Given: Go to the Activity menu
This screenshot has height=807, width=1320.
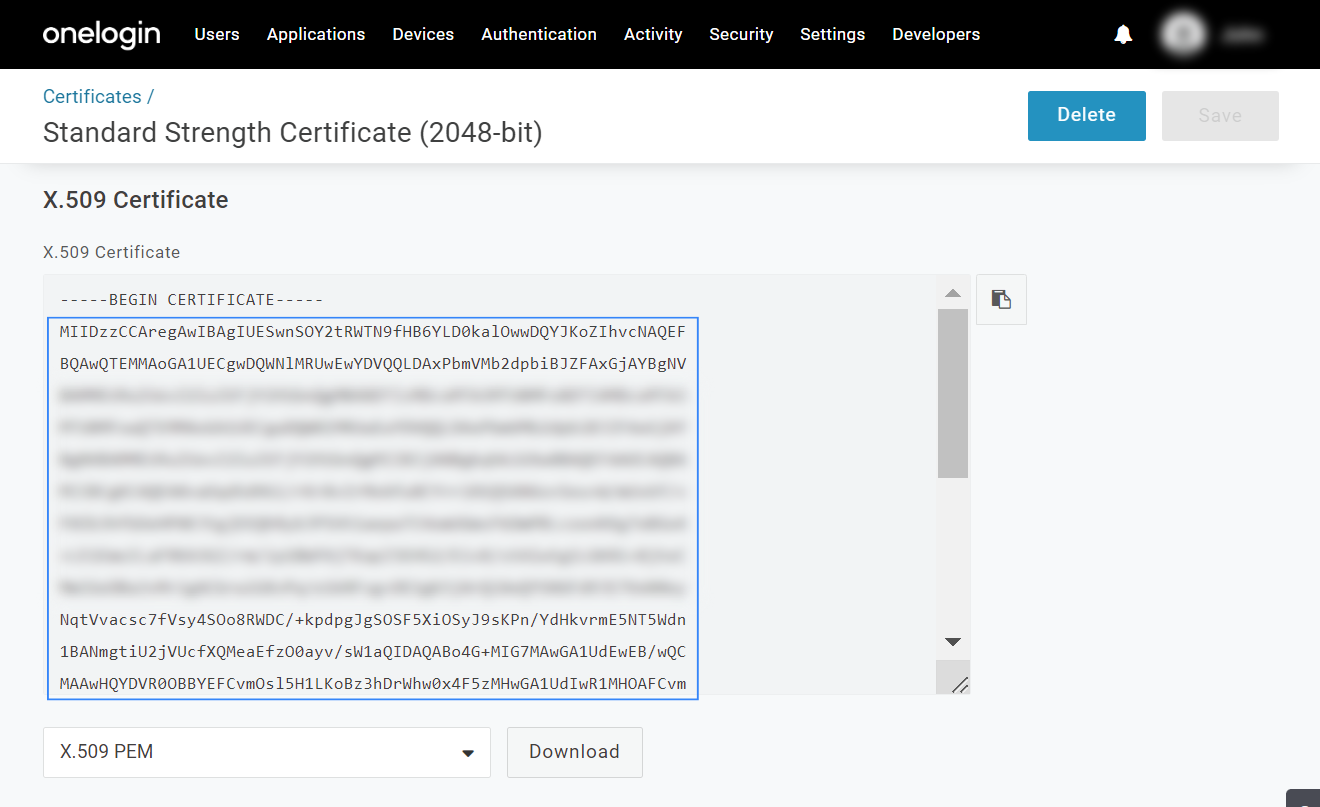Looking at the screenshot, I should pyautogui.click(x=653, y=35).
